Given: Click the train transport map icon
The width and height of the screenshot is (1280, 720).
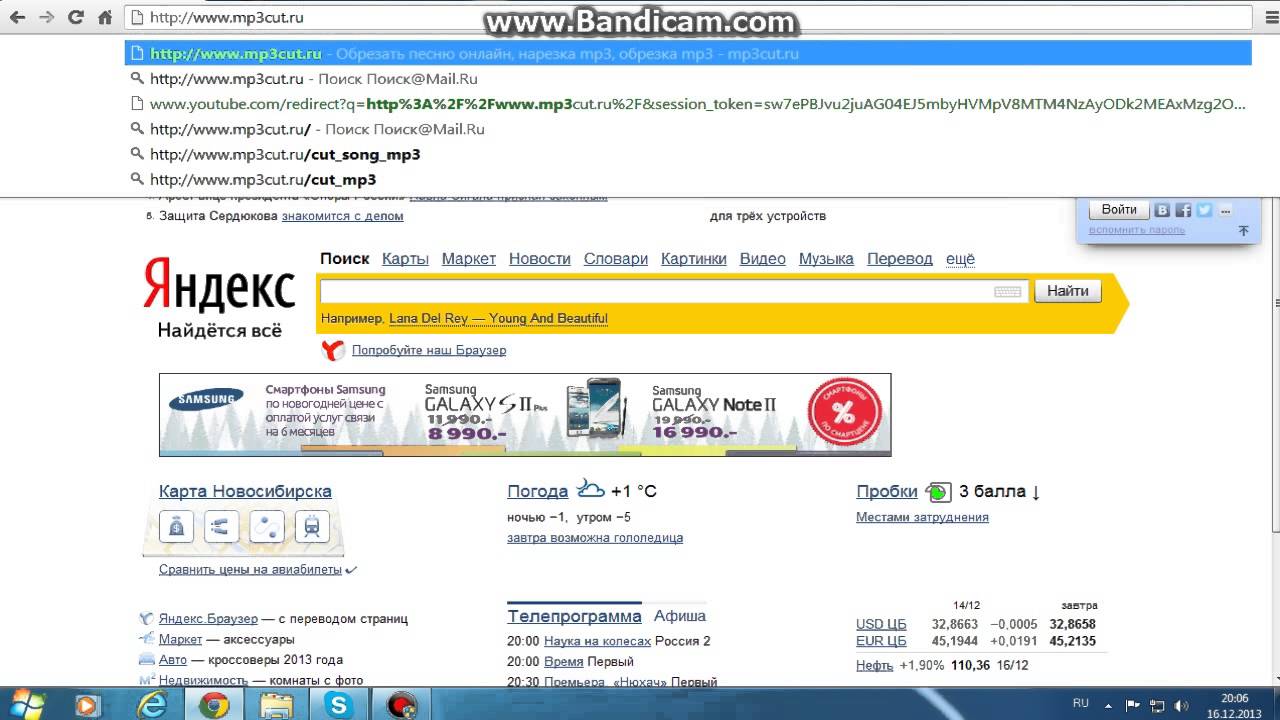Looking at the screenshot, I should [312, 526].
